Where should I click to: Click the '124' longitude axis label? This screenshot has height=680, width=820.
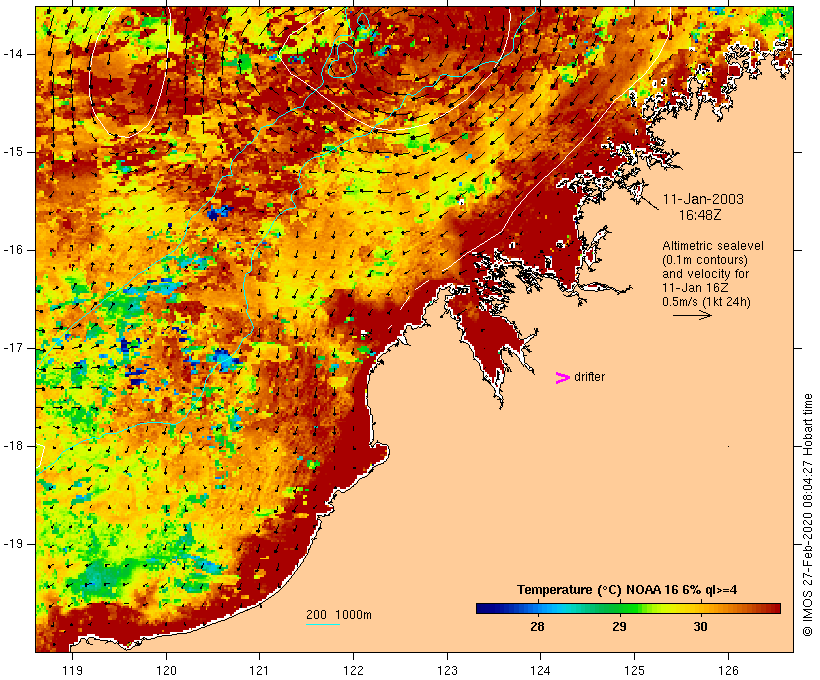click(540, 670)
